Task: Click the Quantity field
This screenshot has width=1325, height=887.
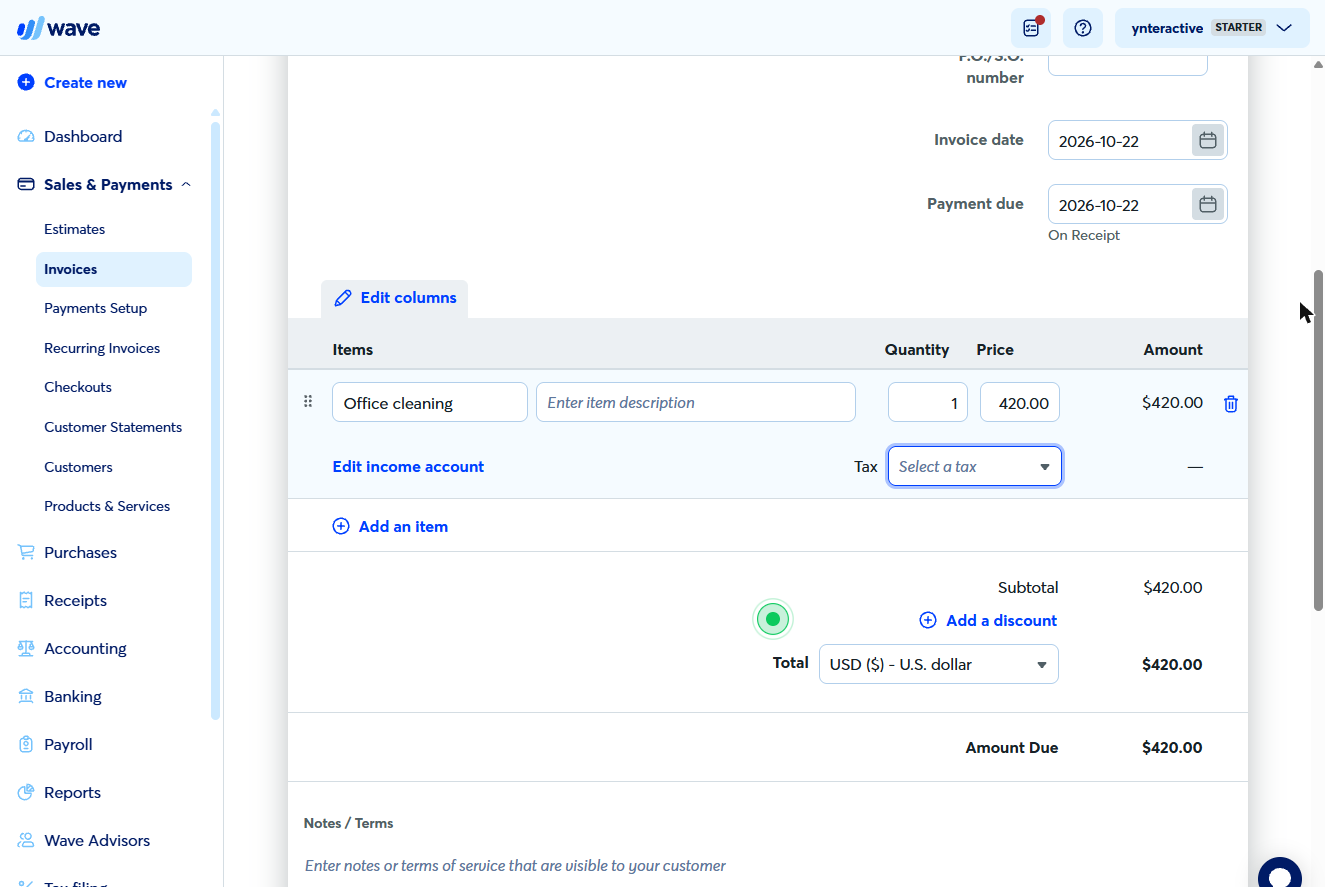Action: pos(928,402)
